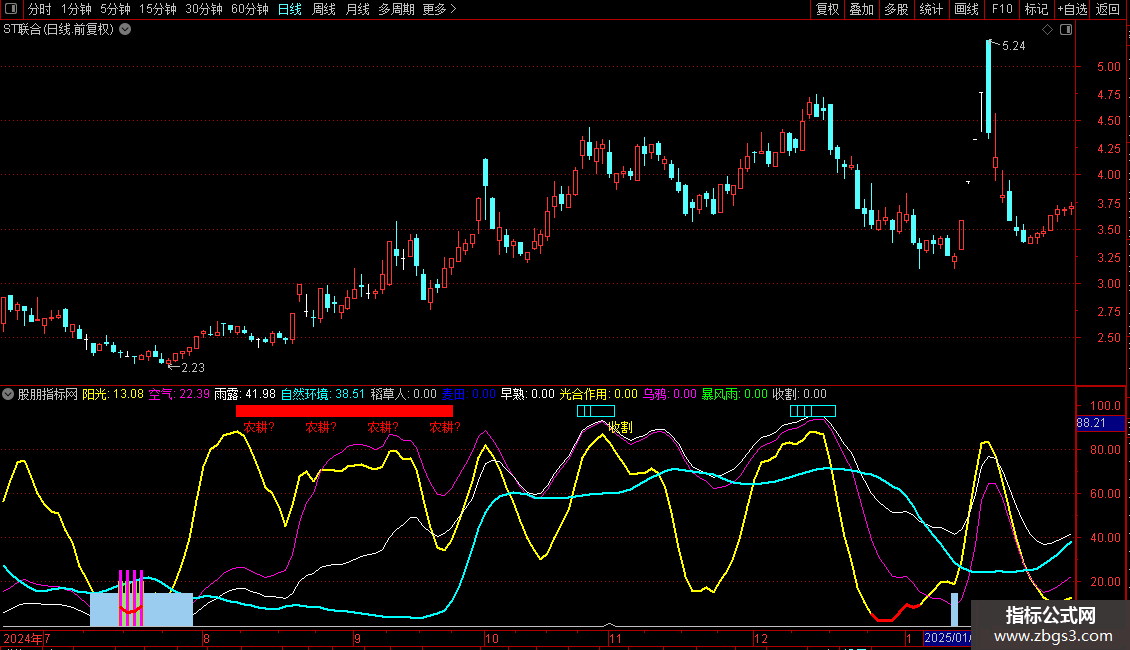Click the 返回 back button
The width and height of the screenshot is (1130, 650).
click(1108, 9)
